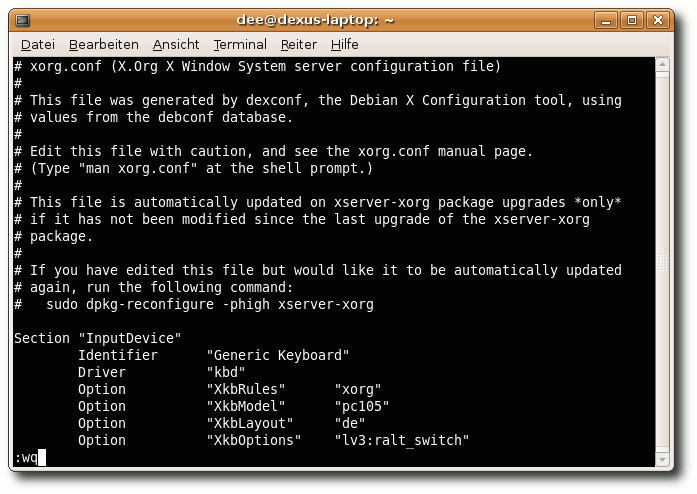Click the 'Type "man xorg.conf"' line

pos(193,169)
